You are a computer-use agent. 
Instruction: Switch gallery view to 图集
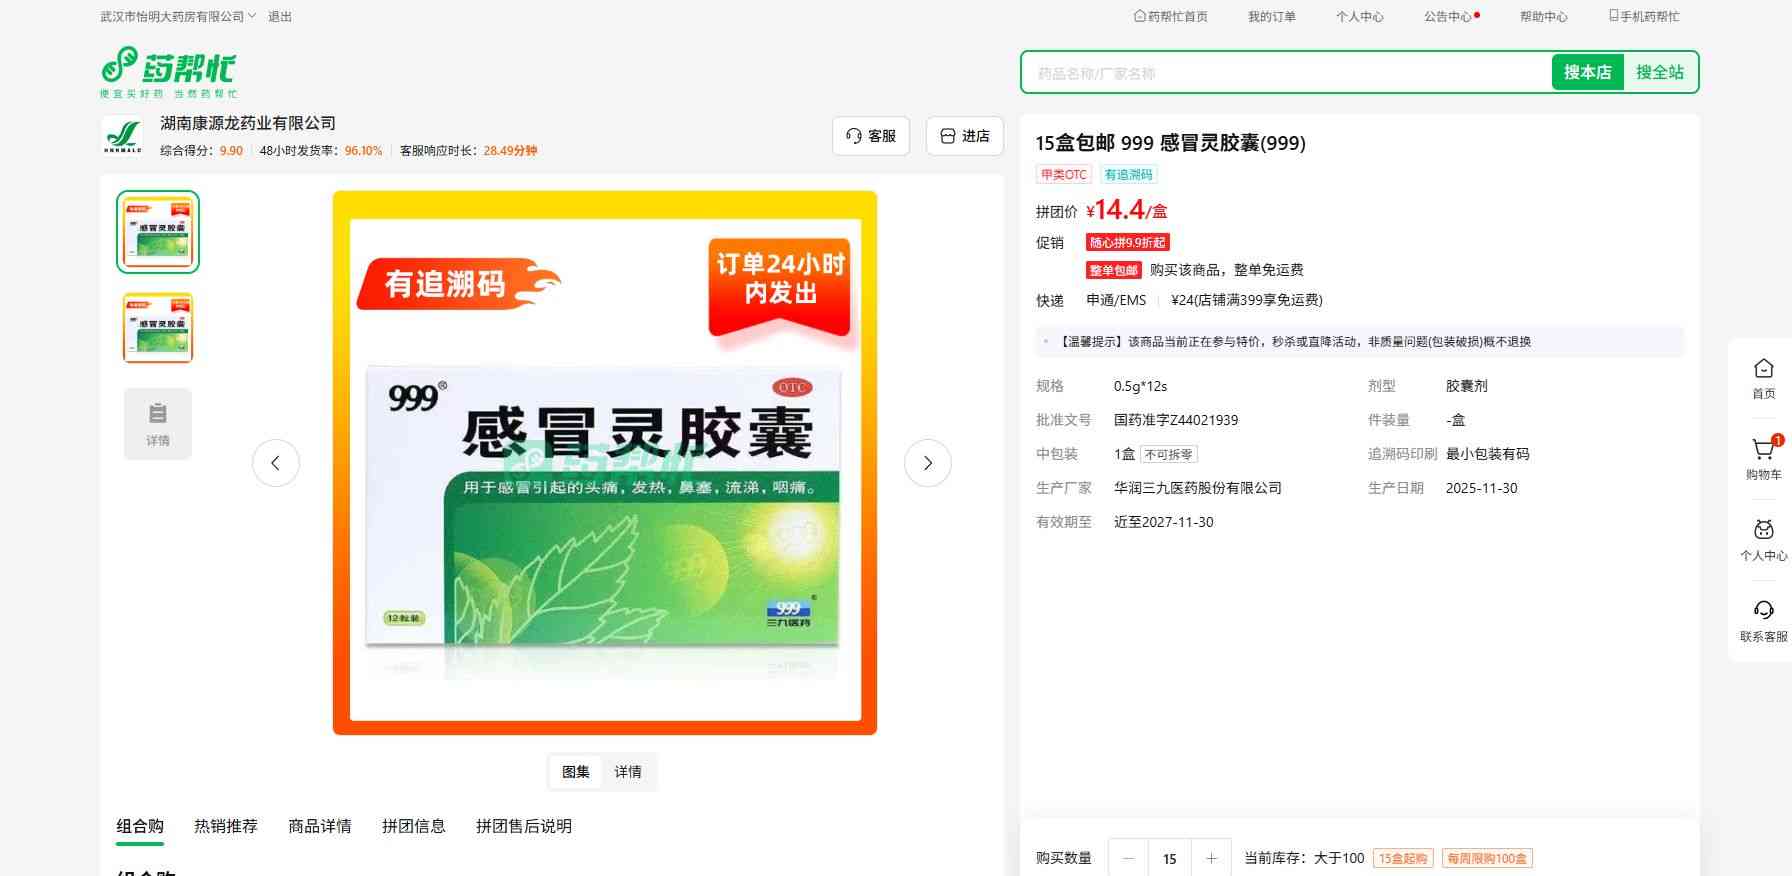576,772
